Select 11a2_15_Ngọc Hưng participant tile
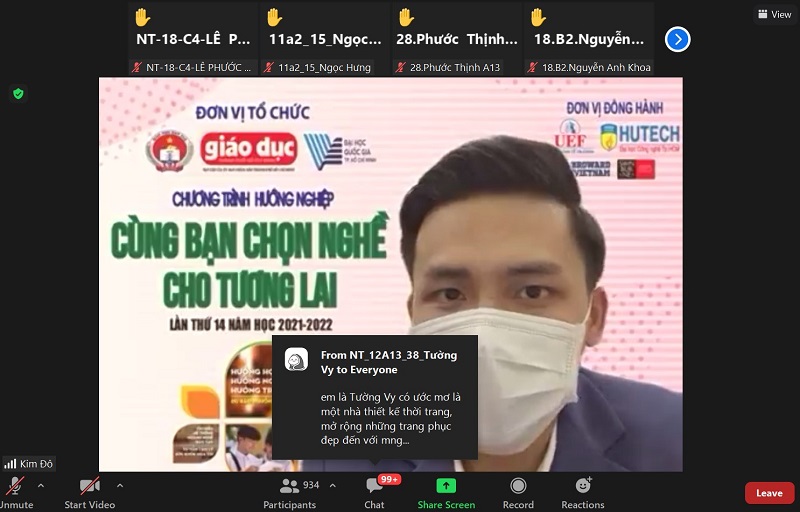 point(325,40)
